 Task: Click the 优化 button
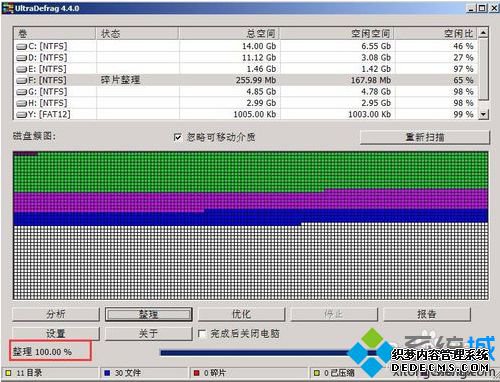pos(241,314)
